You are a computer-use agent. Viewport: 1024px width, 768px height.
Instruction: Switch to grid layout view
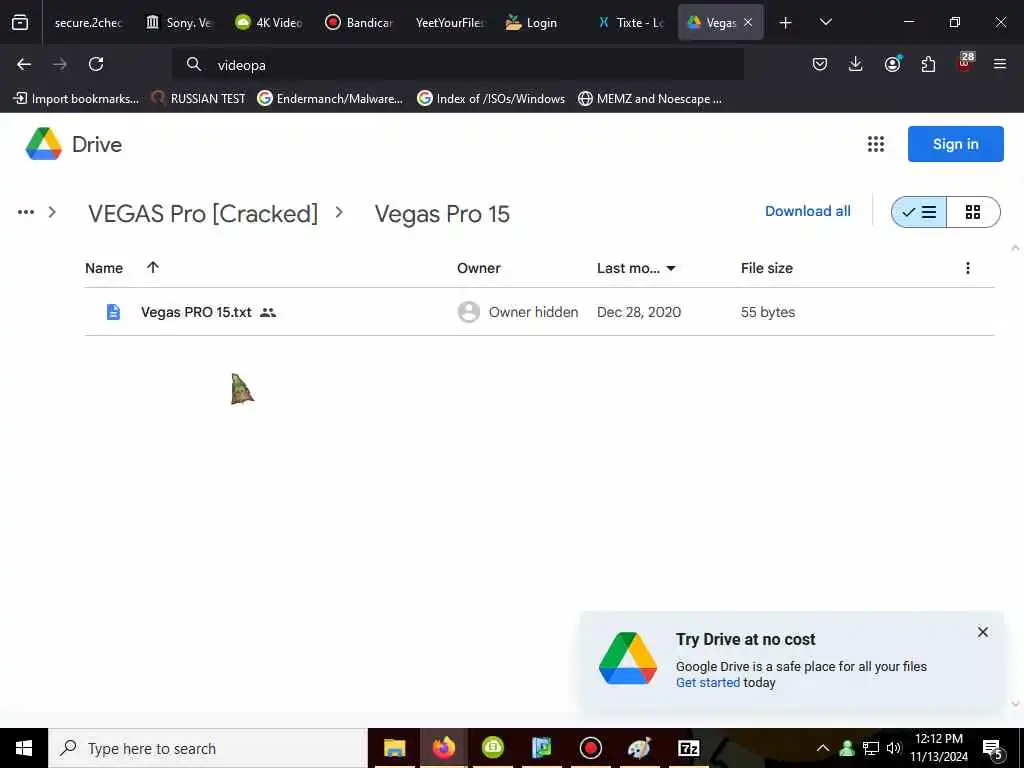tap(973, 212)
